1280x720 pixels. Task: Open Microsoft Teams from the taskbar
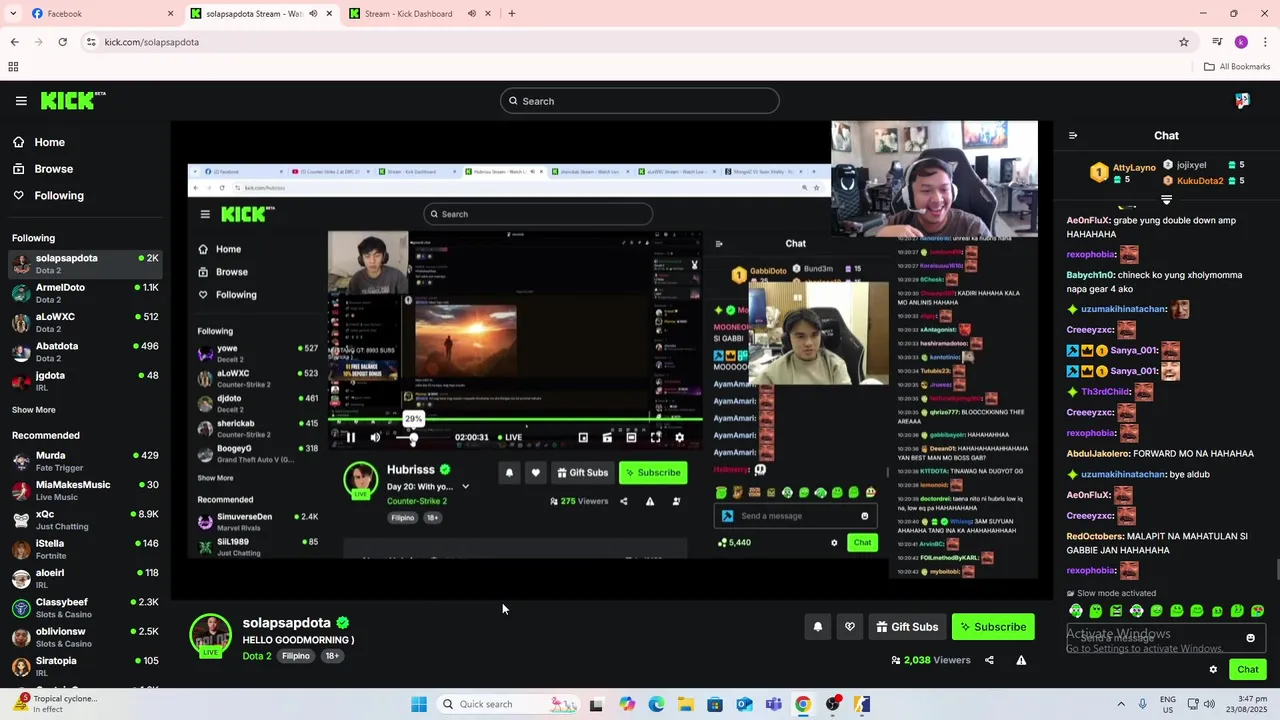[x=773, y=704]
